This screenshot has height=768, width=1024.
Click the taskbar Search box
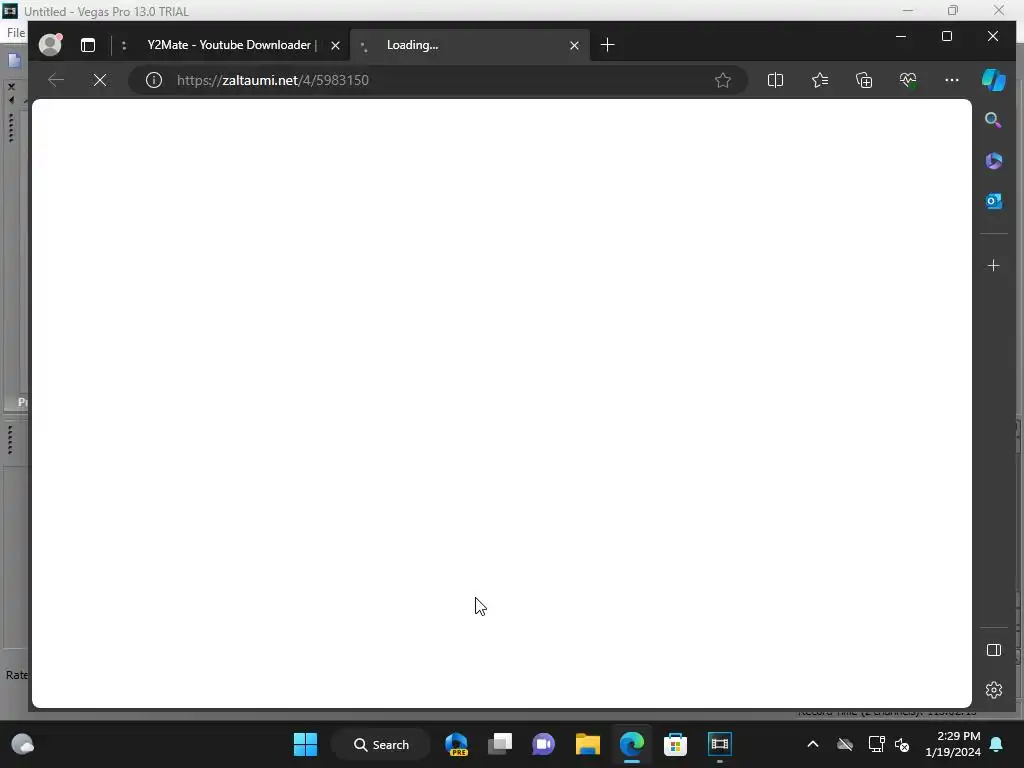[381, 744]
